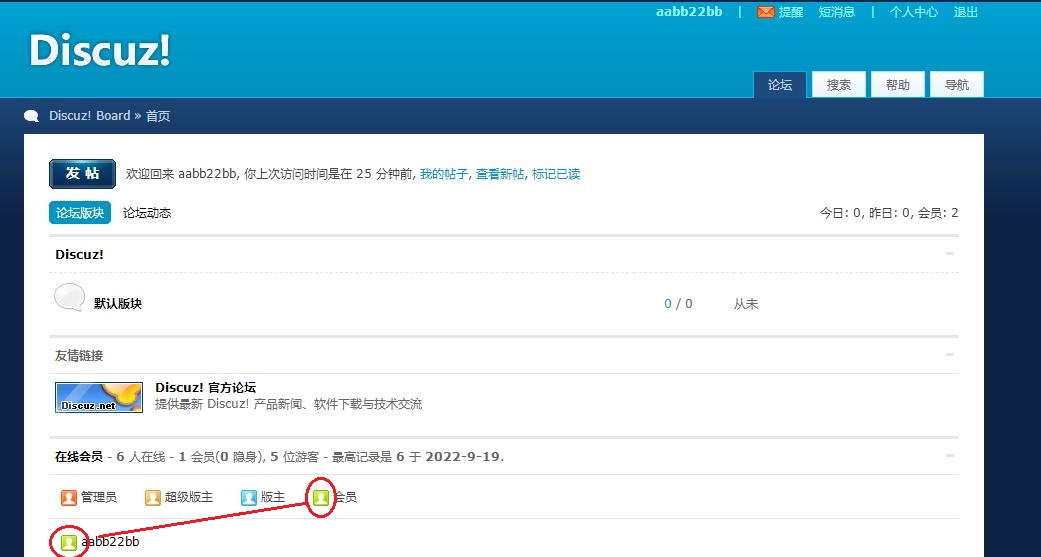Click the 从未 last post text
Screen dimensions: 1041x557
pyautogui.click(x=746, y=304)
